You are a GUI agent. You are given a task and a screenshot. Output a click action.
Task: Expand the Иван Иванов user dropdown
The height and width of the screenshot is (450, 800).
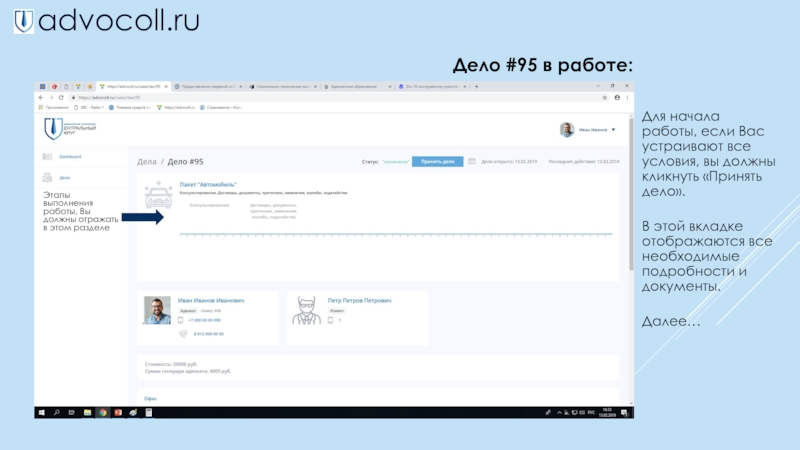614,130
